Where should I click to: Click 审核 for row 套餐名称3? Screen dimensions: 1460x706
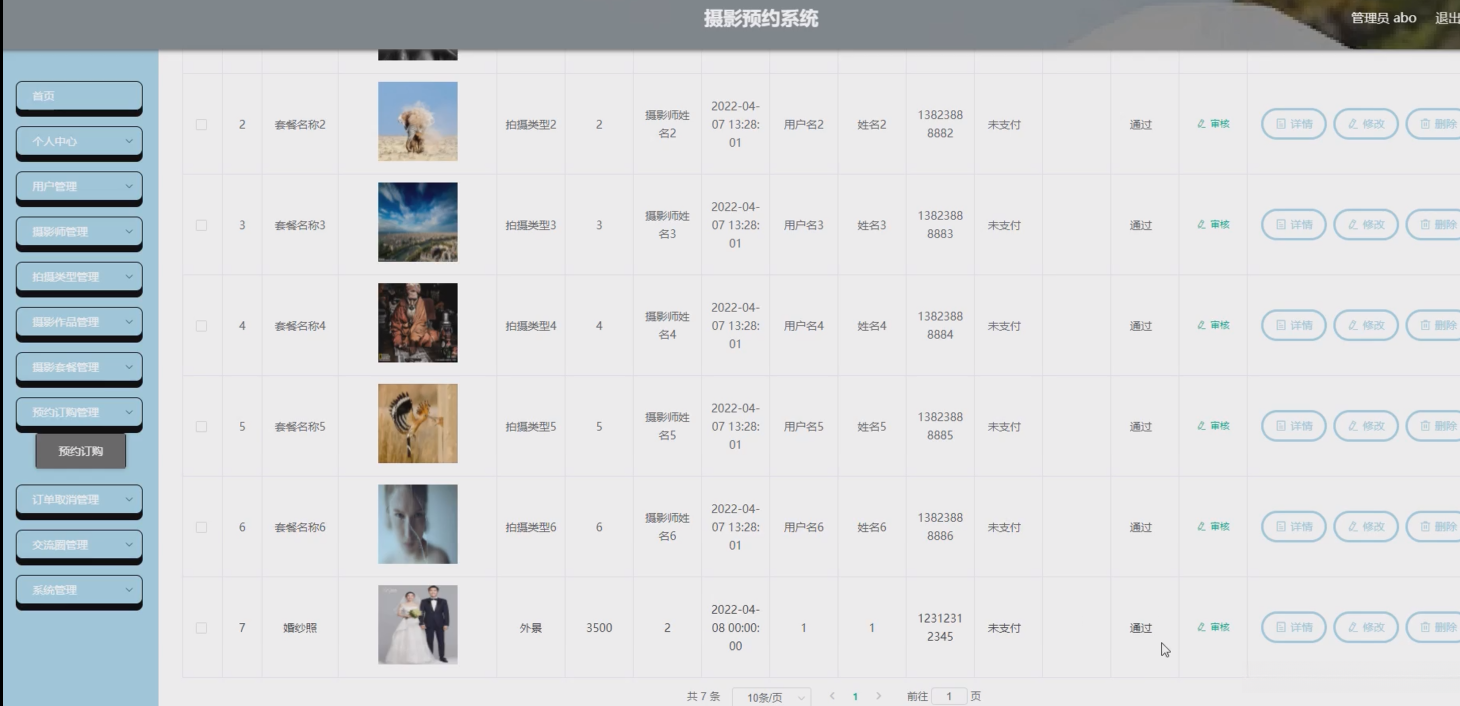[x=1213, y=225]
